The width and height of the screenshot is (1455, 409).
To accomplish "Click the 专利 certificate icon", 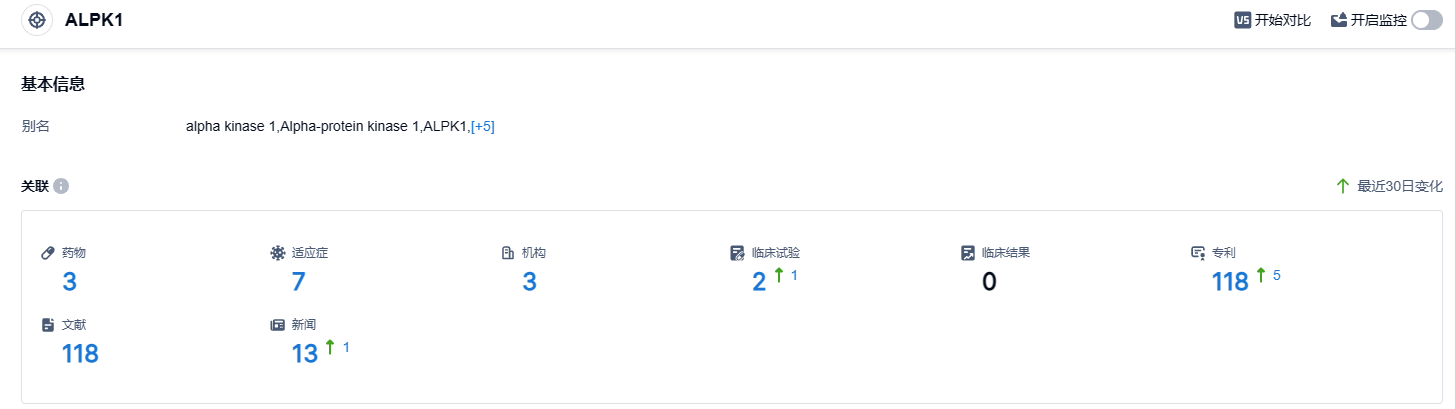I will [1198, 253].
